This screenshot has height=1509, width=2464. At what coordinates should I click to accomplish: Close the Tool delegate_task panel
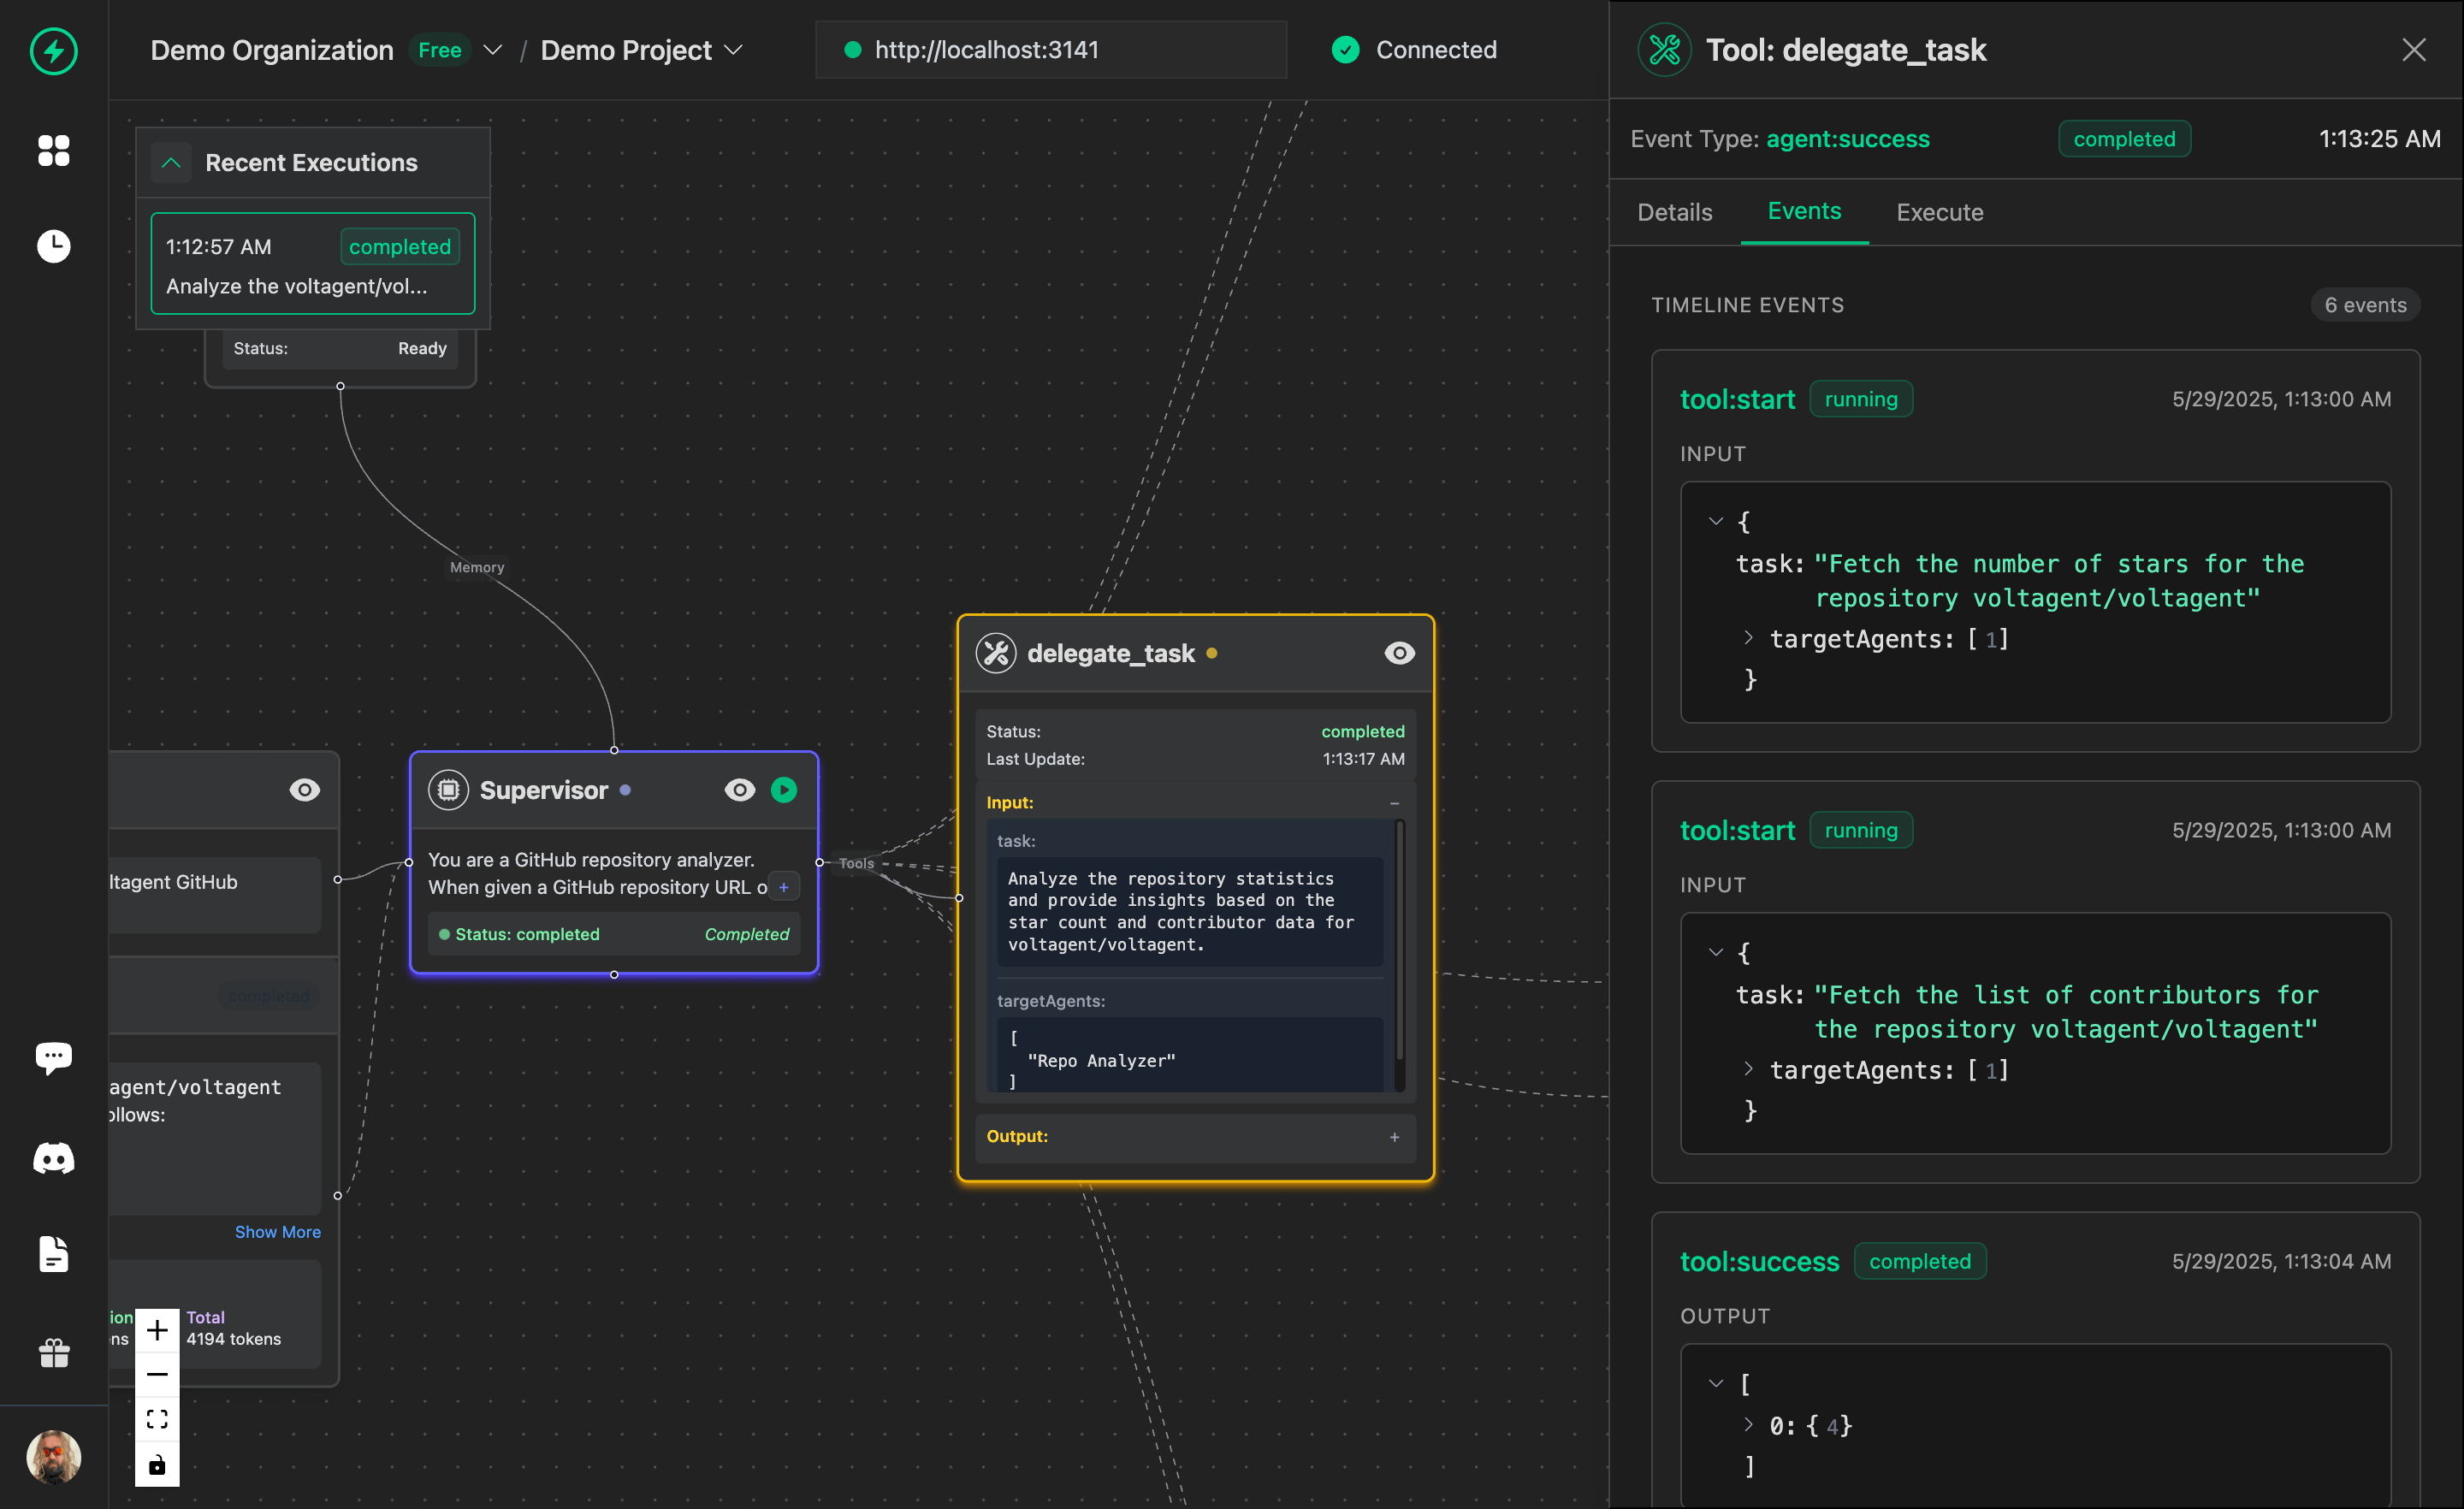pos(2414,49)
